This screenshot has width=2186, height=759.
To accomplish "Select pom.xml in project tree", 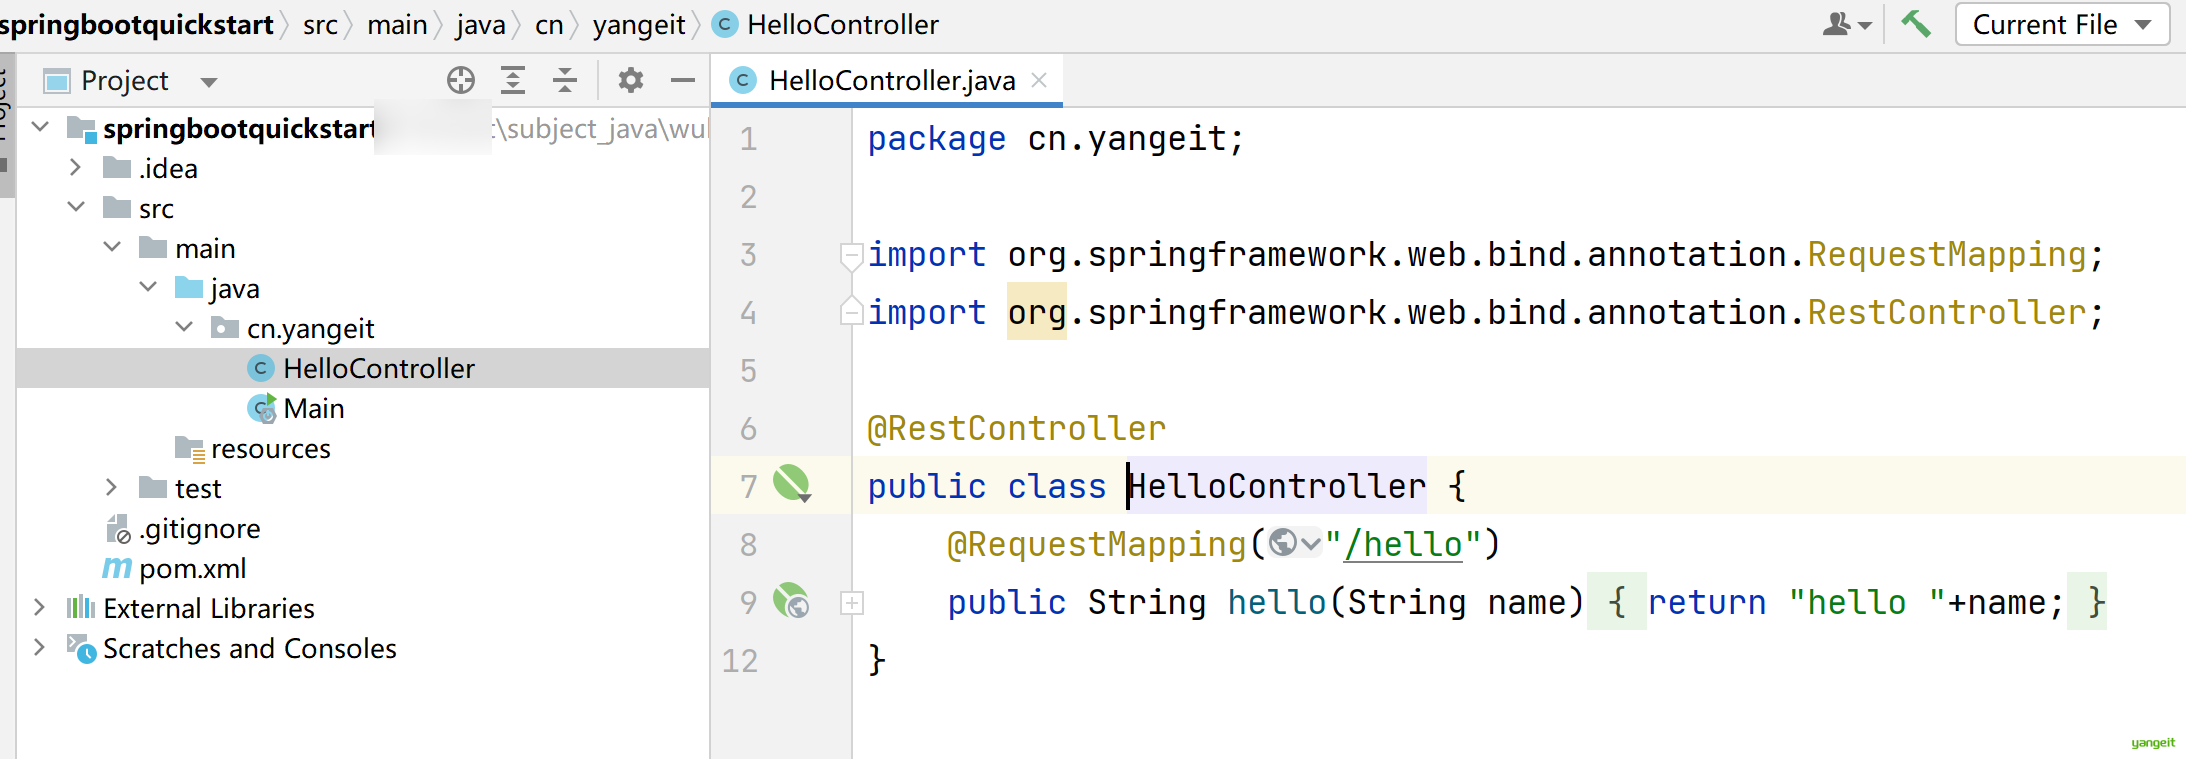I will click(x=192, y=568).
